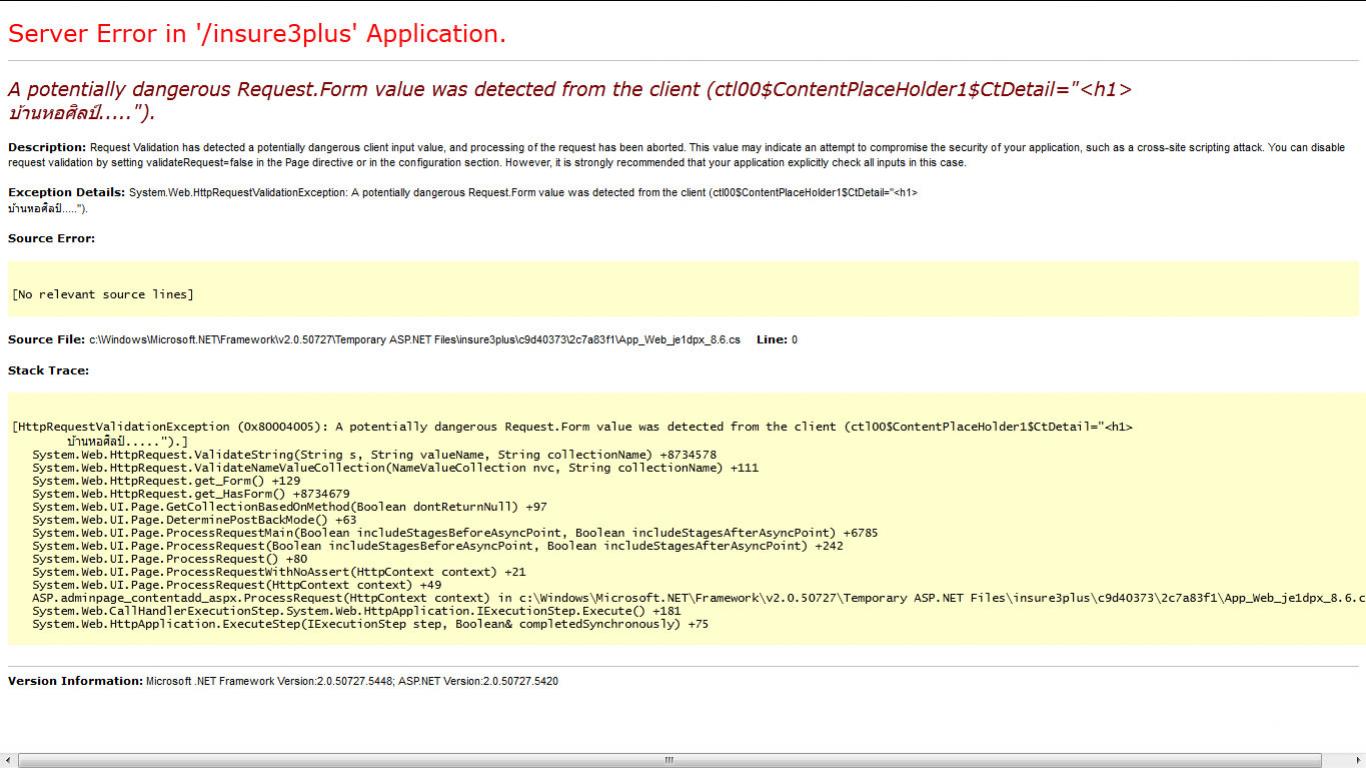Click the 'ProcessRequestMain' stack line

pos(455,532)
